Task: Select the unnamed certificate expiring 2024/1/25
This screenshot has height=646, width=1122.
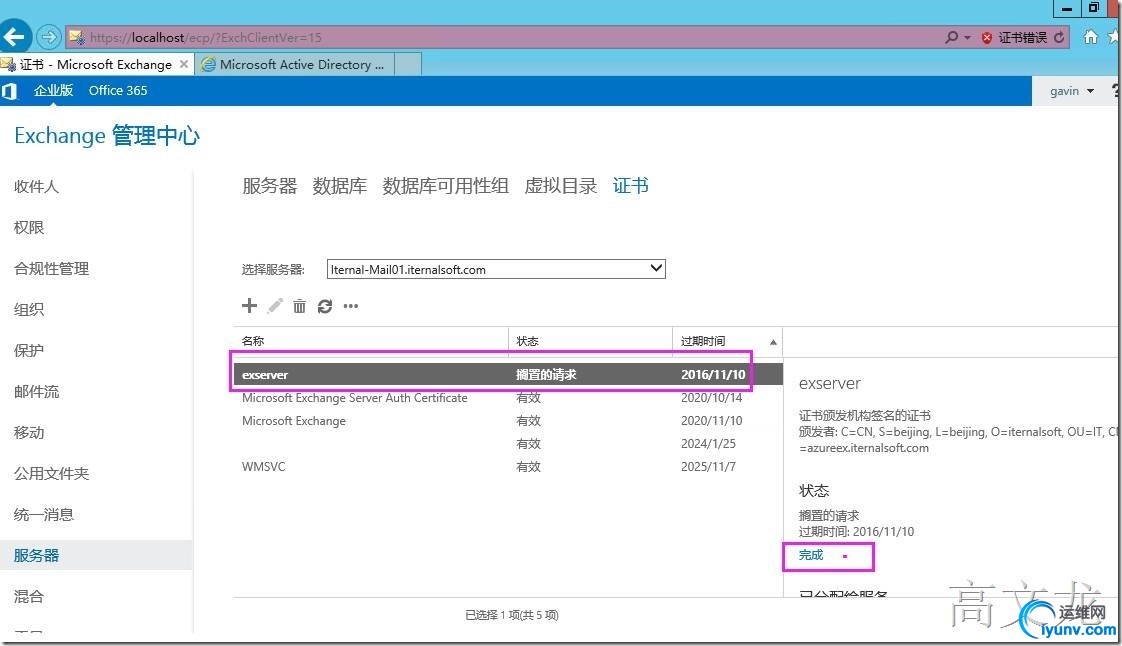Action: point(508,444)
